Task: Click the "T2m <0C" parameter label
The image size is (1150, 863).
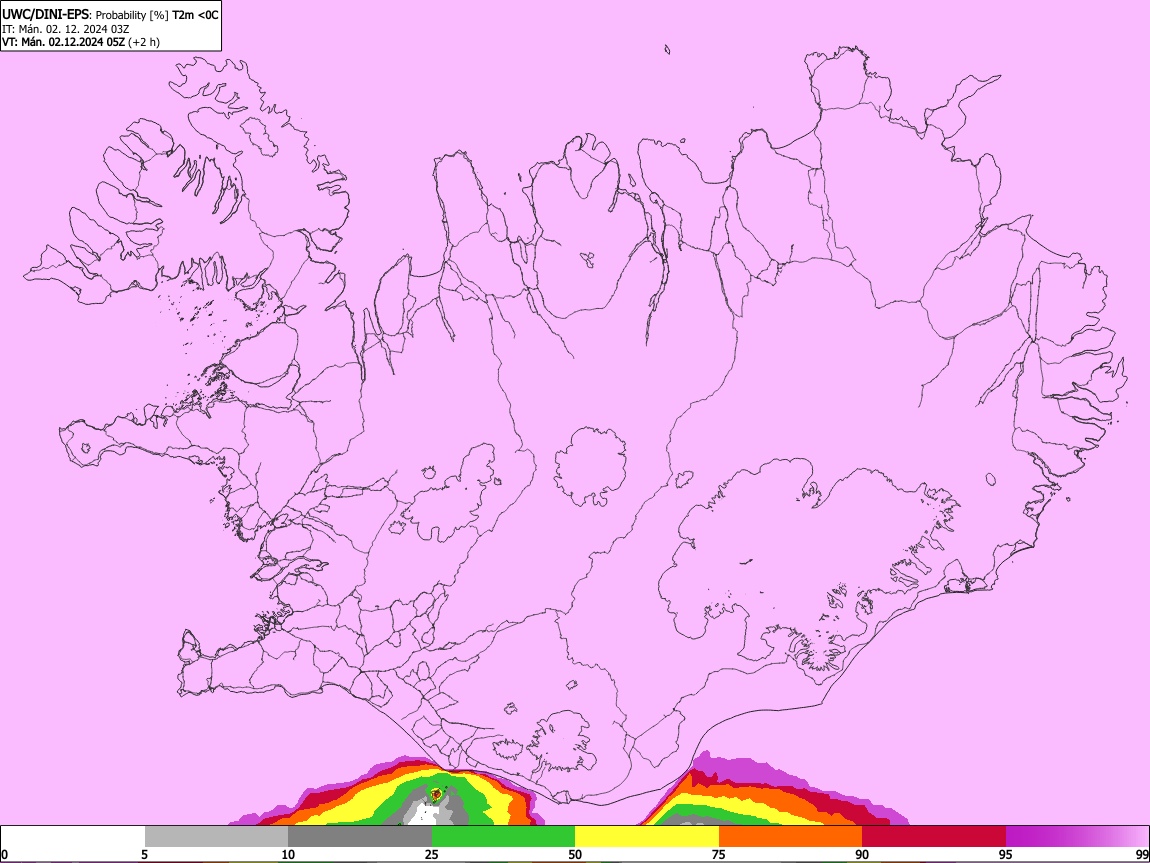Action: (195, 15)
